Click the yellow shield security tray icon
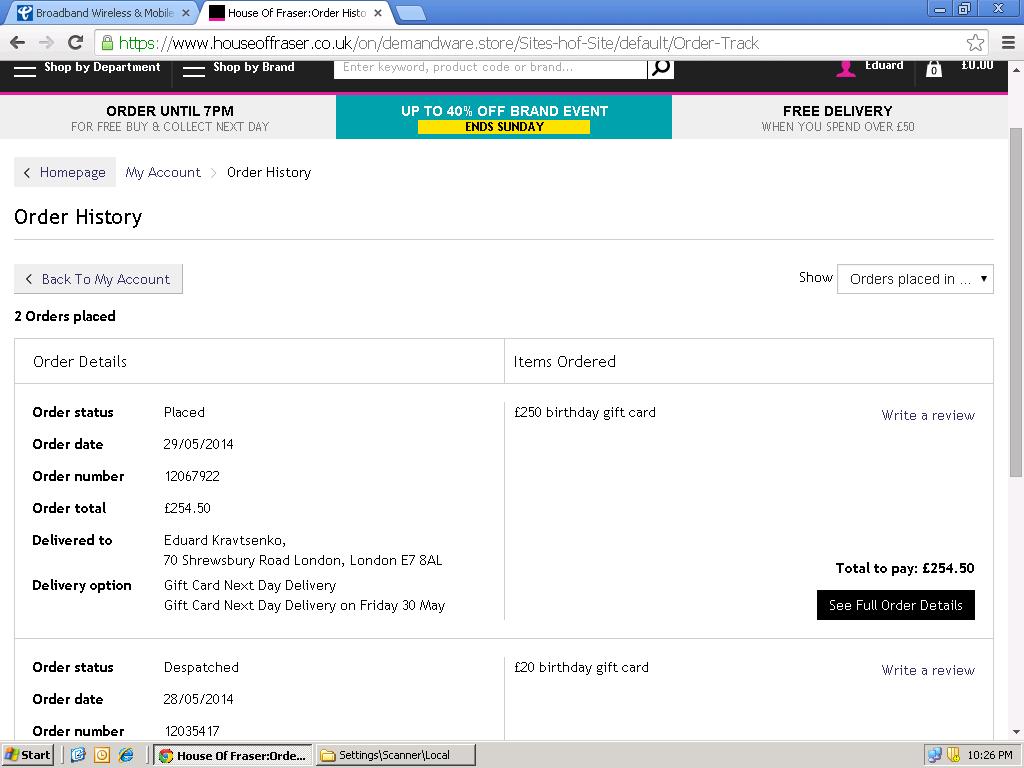The height and width of the screenshot is (768, 1024). (x=953, y=755)
